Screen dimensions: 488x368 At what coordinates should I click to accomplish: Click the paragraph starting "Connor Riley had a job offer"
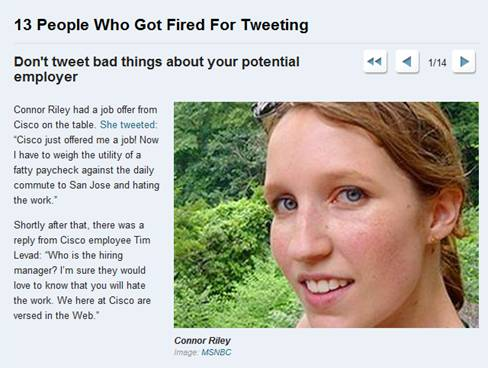pos(86,155)
